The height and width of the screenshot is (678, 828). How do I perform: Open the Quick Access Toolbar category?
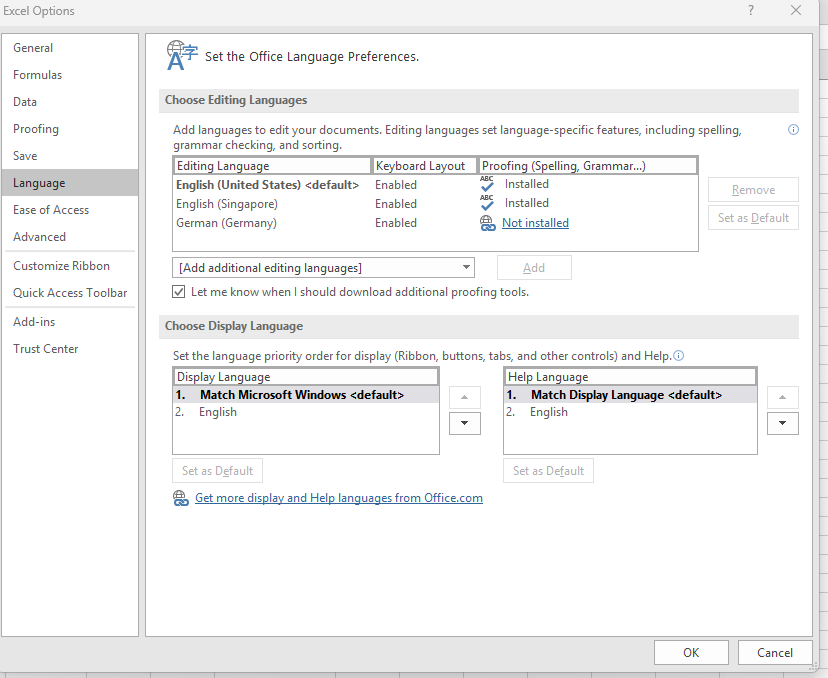click(x=70, y=293)
